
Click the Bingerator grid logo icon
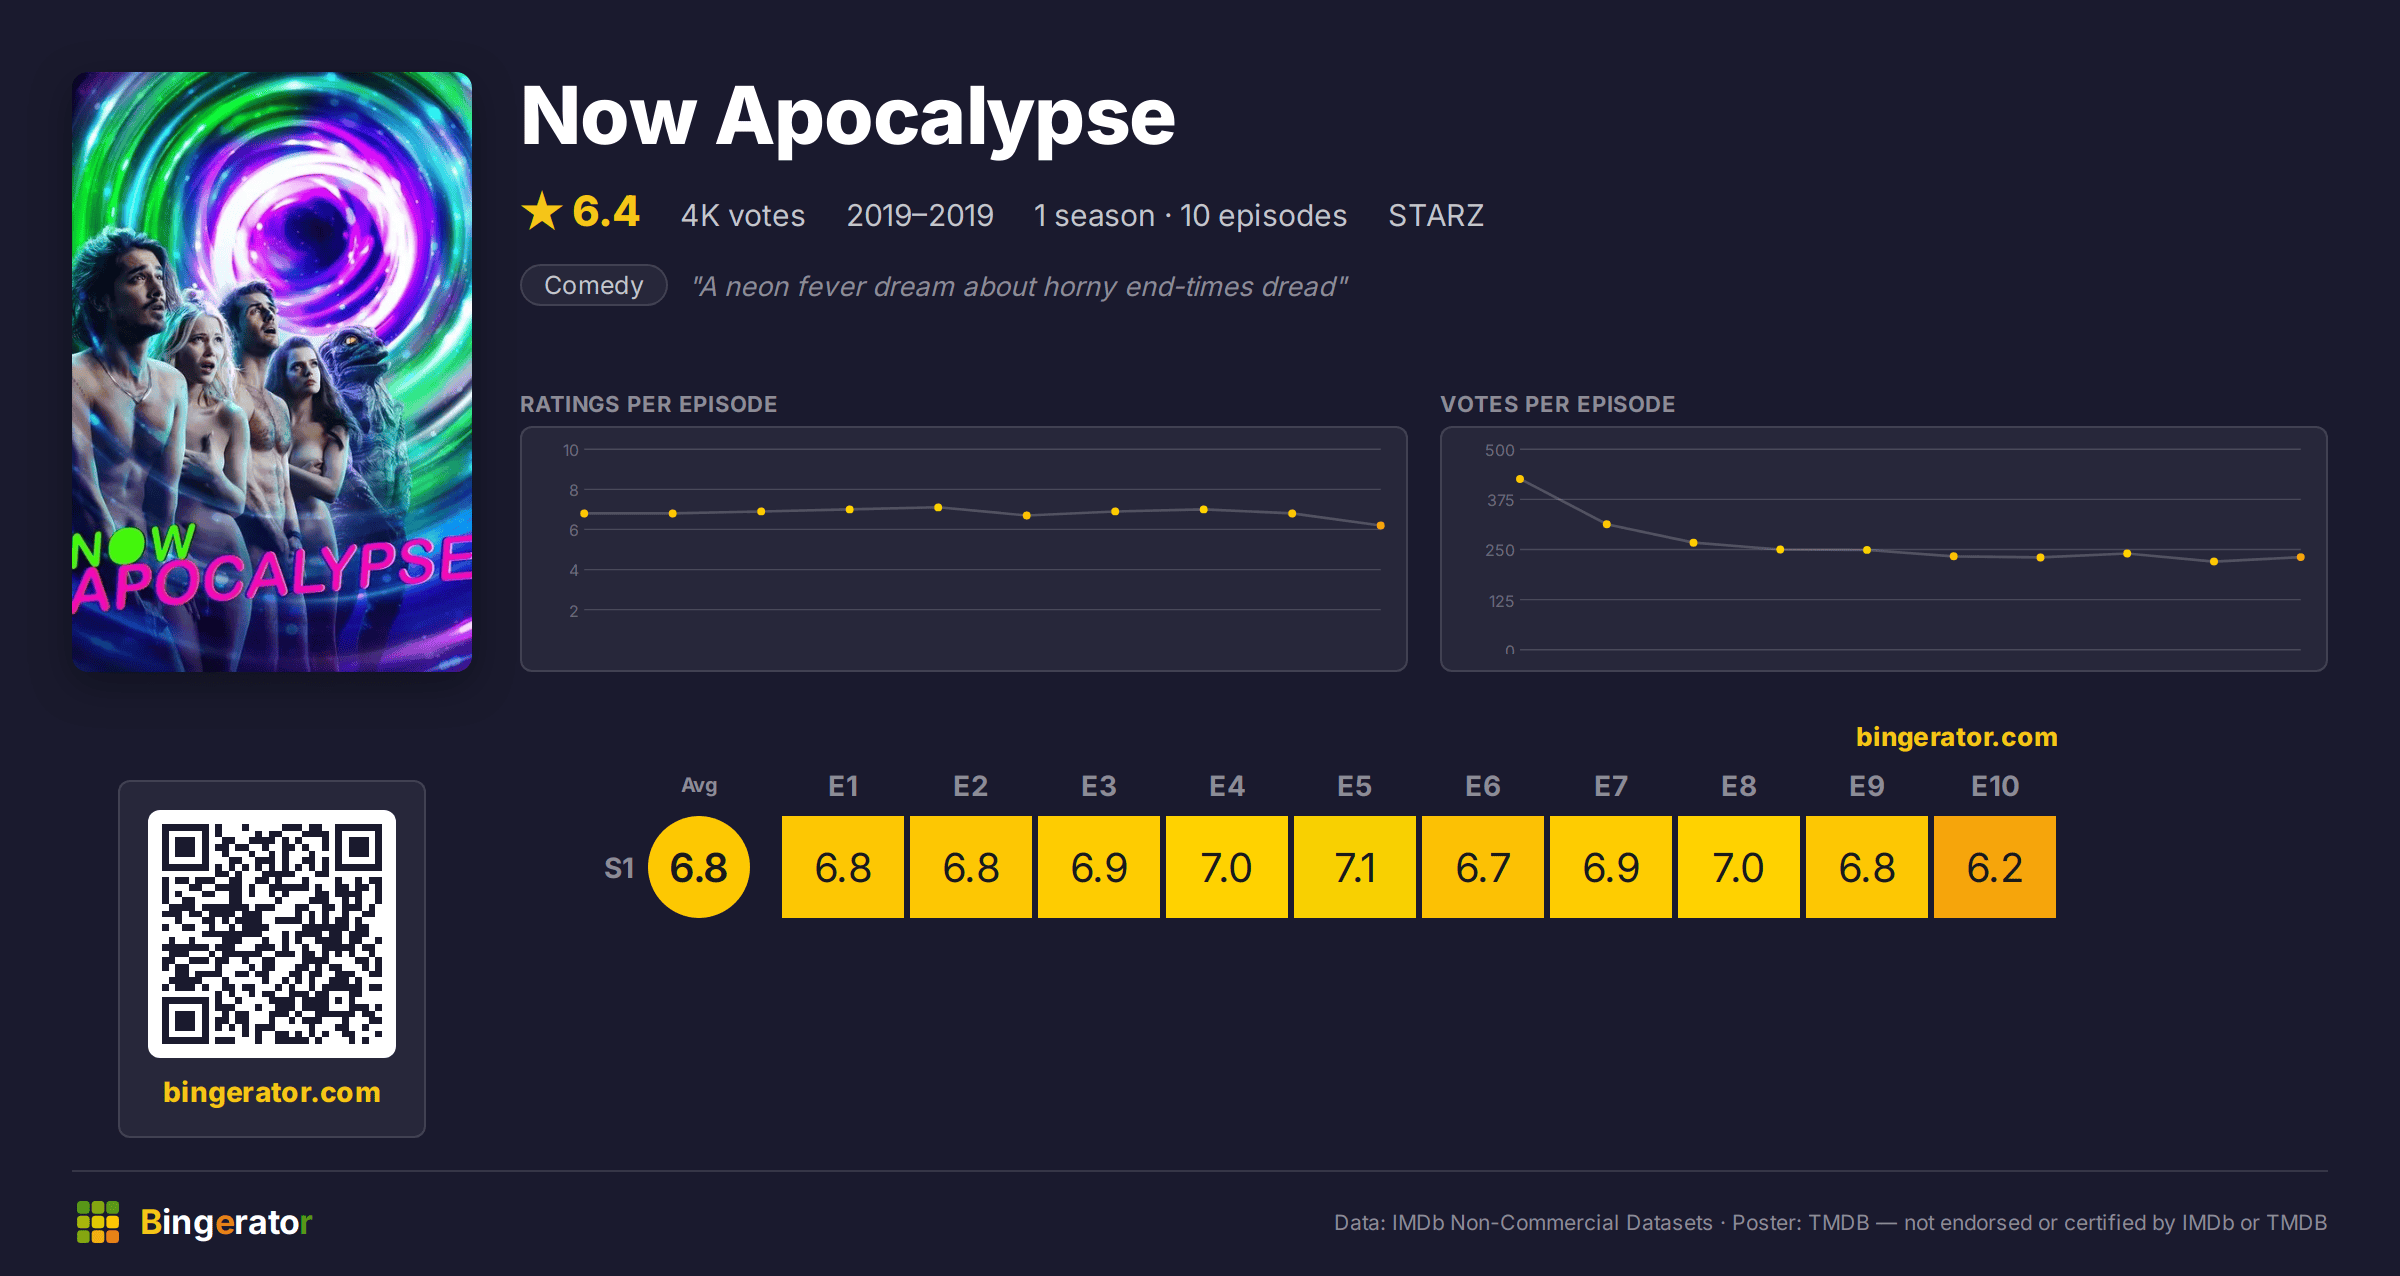pyautogui.click(x=98, y=1222)
